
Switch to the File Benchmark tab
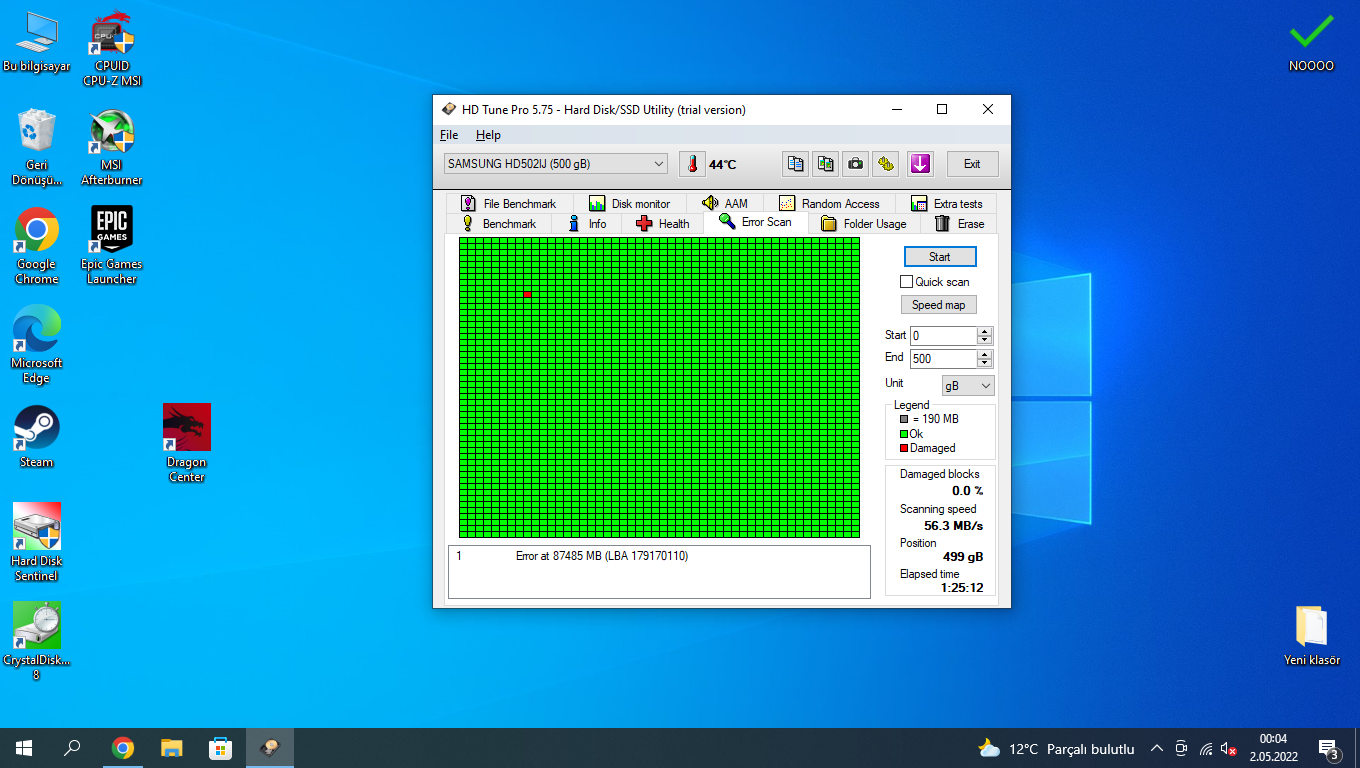click(x=509, y=203)
